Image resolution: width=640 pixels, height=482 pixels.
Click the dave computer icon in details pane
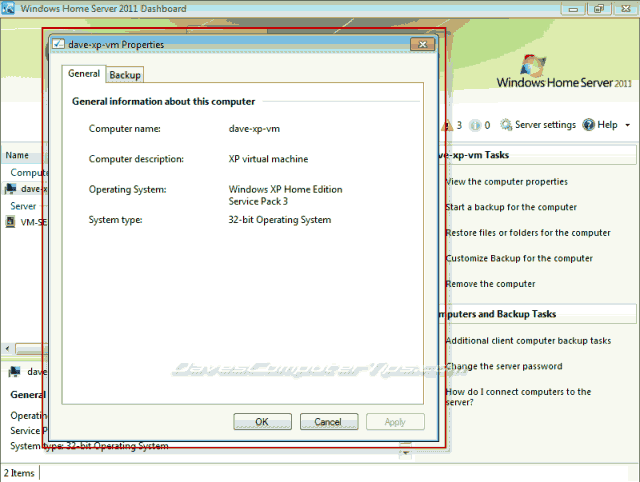pos(15,372)
